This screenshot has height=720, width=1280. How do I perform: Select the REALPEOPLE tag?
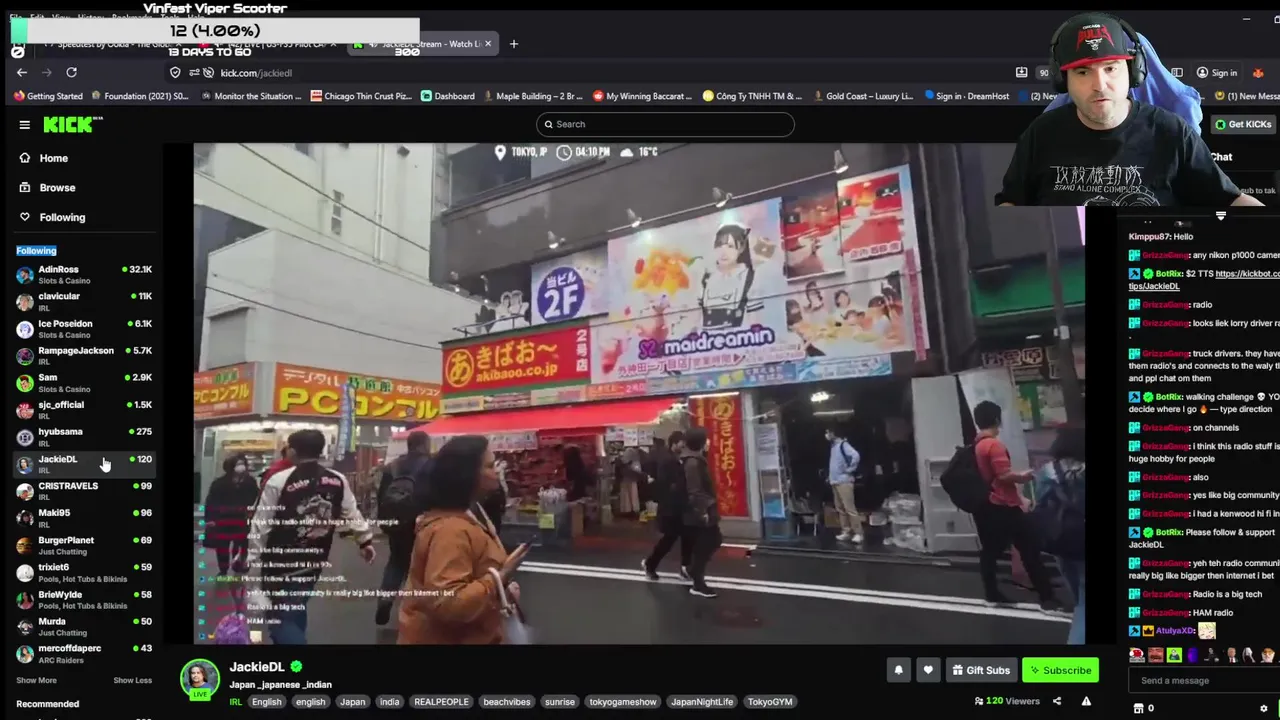441,702
